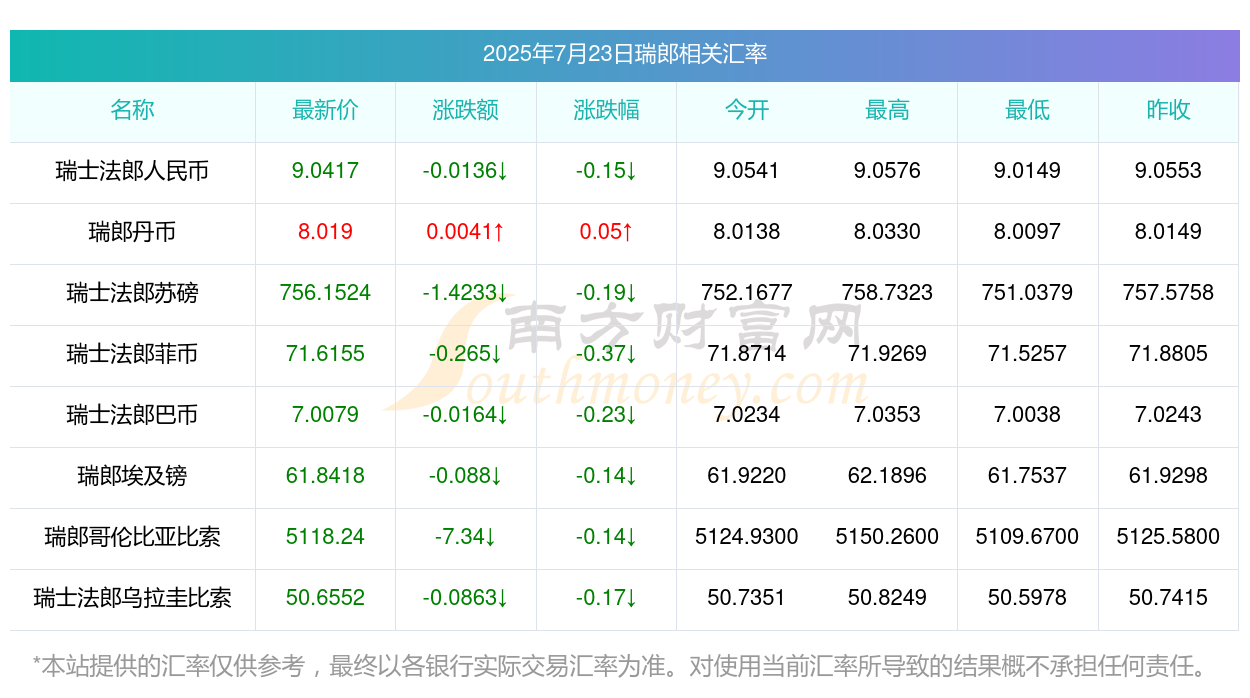Screen dimensions: 1250x698
Task: Click high value 8.0330
Action: 887,232
